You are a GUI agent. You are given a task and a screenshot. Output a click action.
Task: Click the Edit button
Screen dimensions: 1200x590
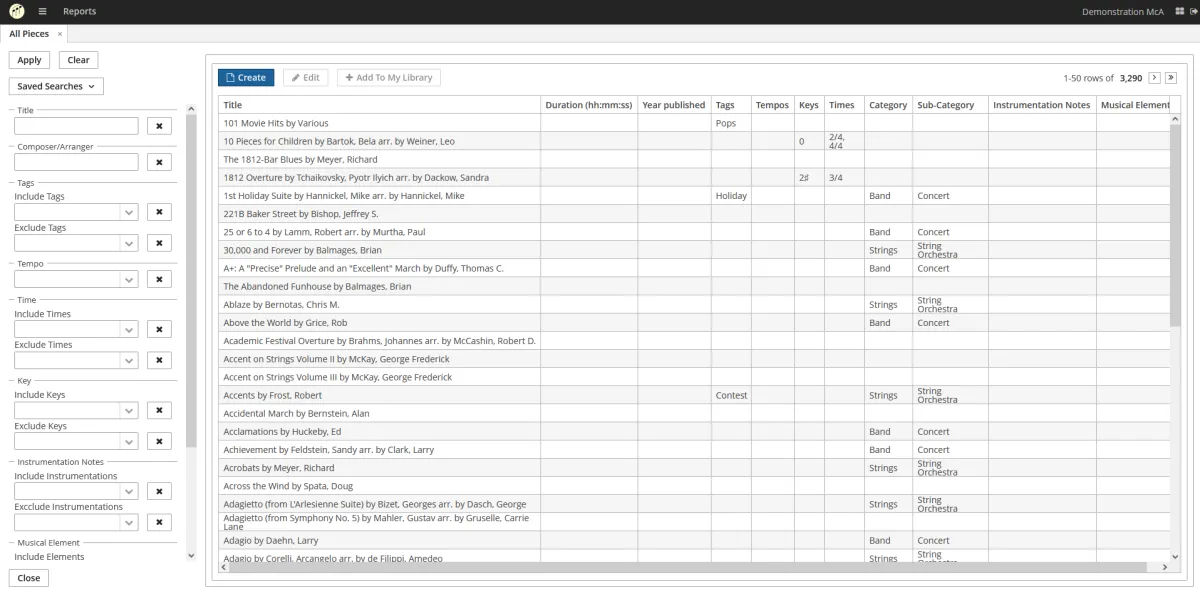point(306,77)
